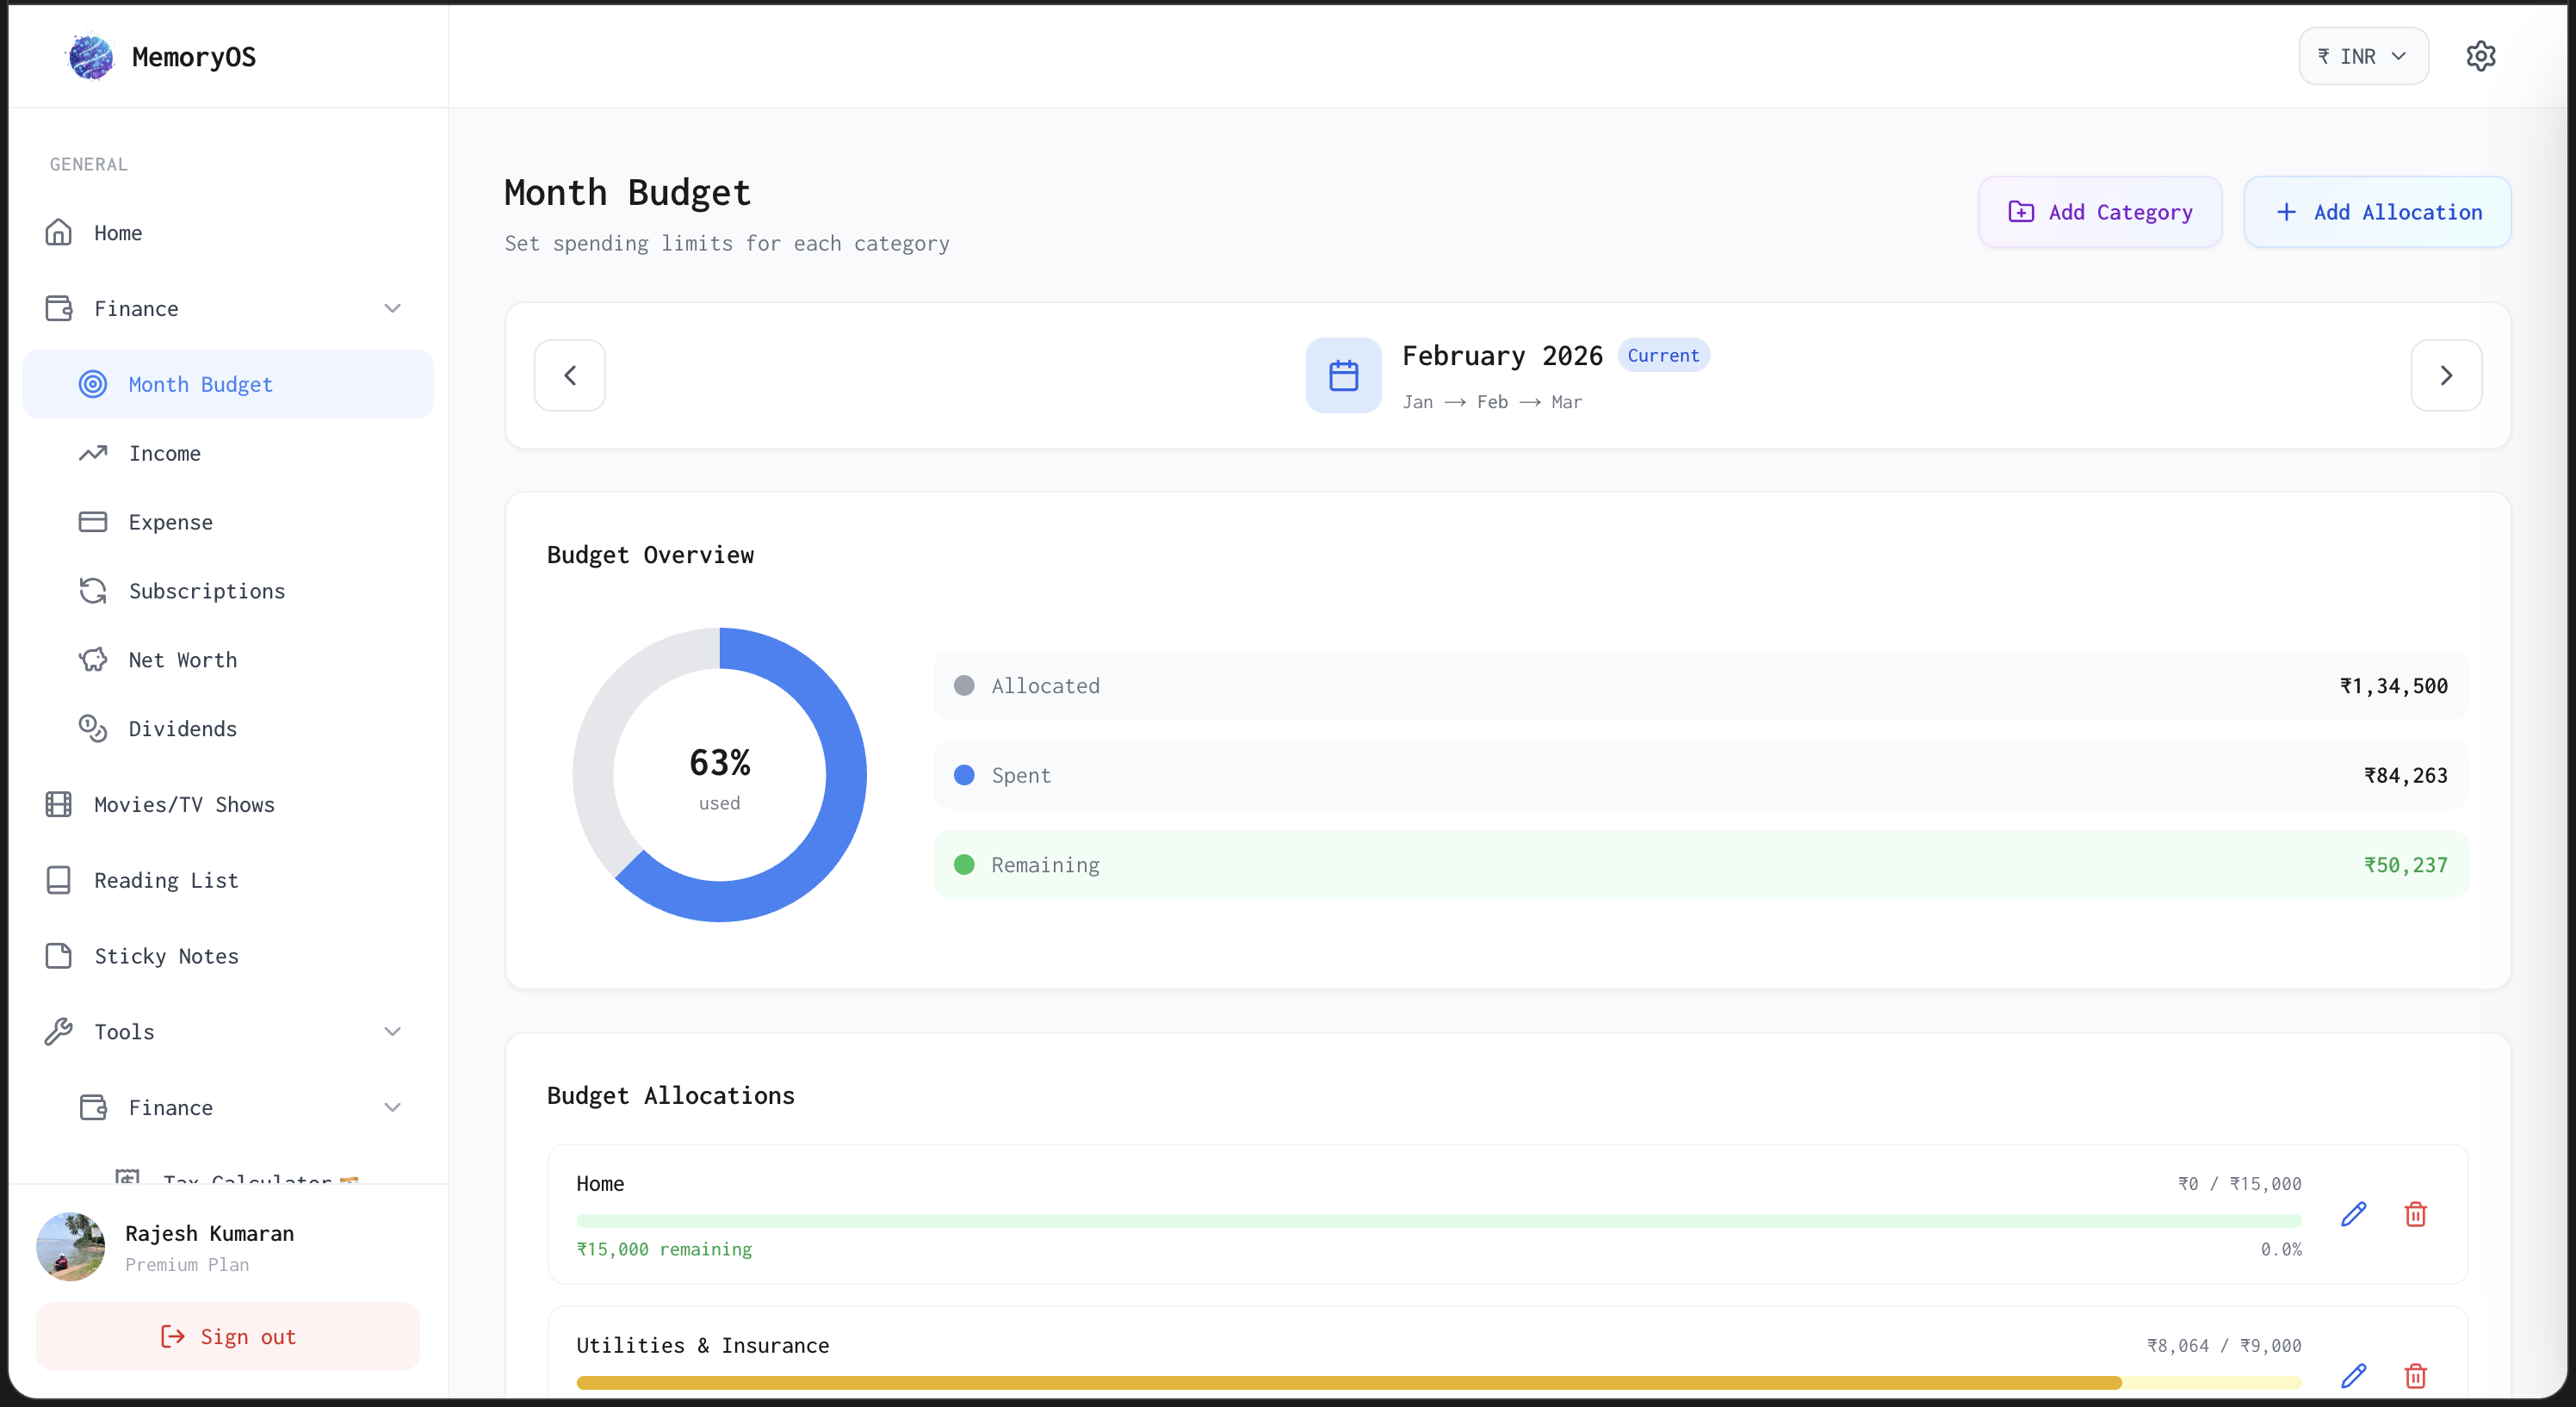Navigate to Subscriptions in sidebar
The height and width of the screenshot is (1407, 2576).
point(206,592)
